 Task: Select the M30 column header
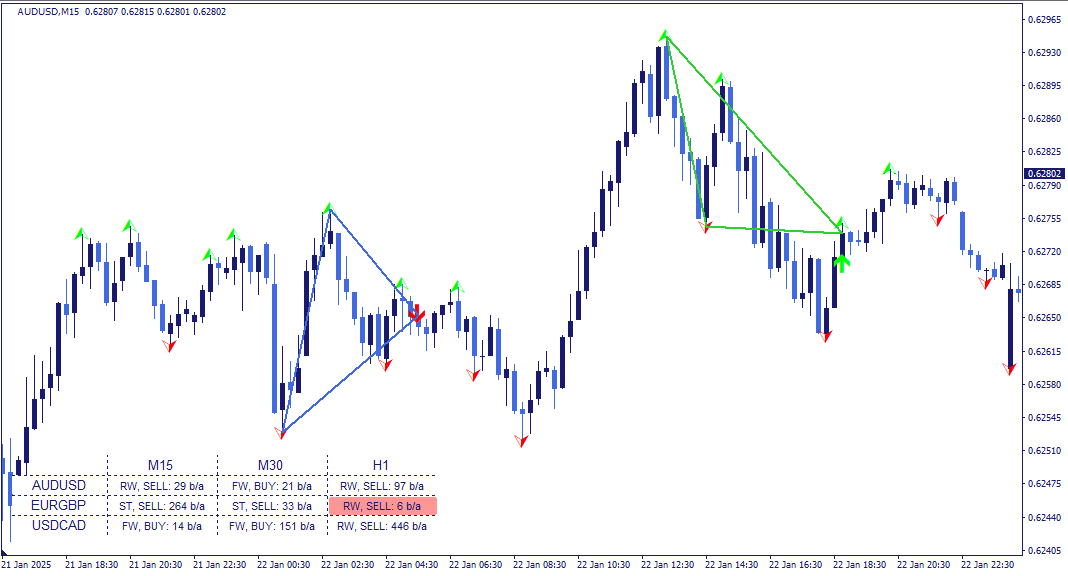click(x=270, y=465)
